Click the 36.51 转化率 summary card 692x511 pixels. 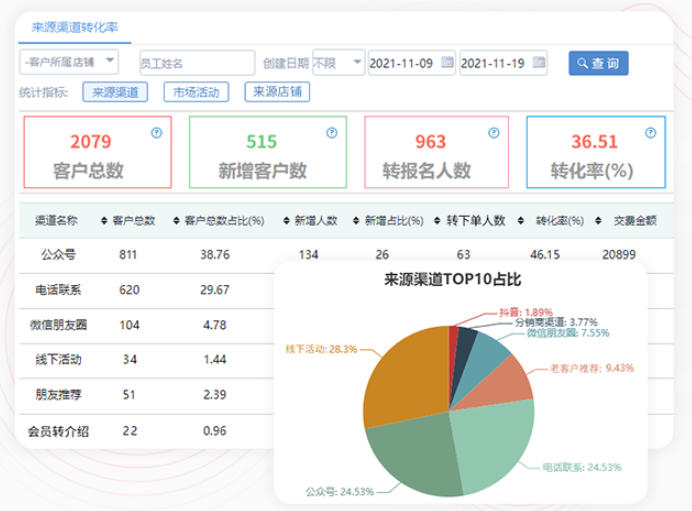tap(596, 152)
